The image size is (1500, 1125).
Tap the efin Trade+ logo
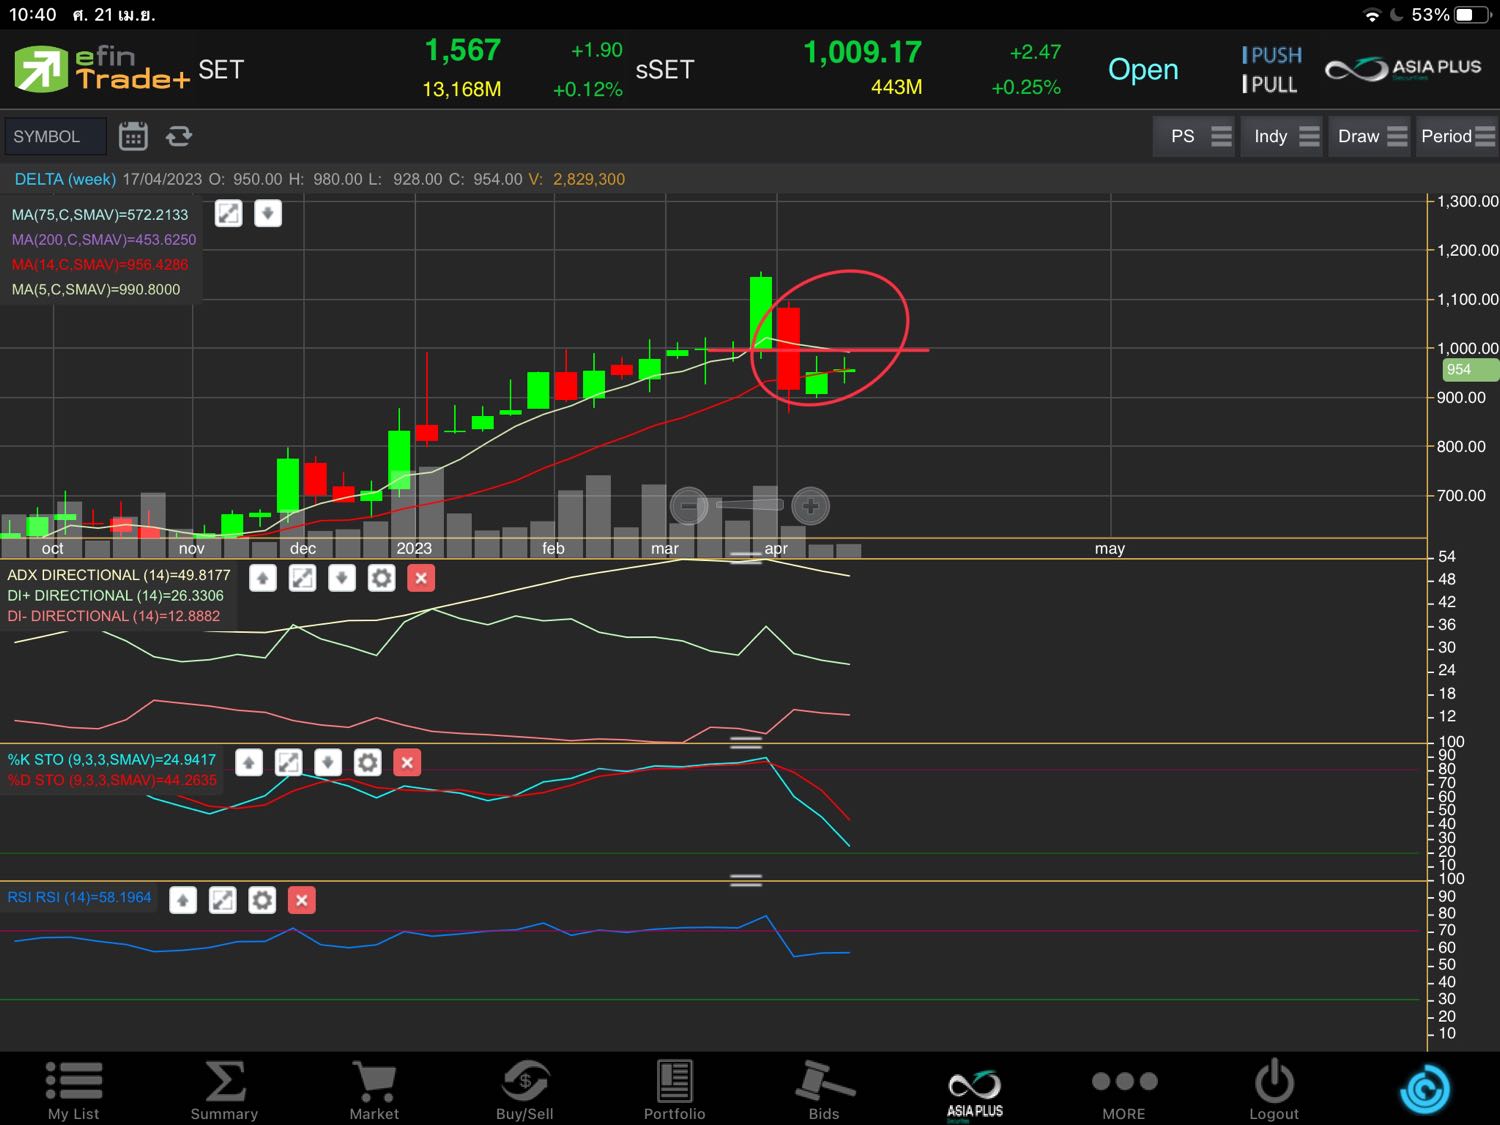(102, 69)
